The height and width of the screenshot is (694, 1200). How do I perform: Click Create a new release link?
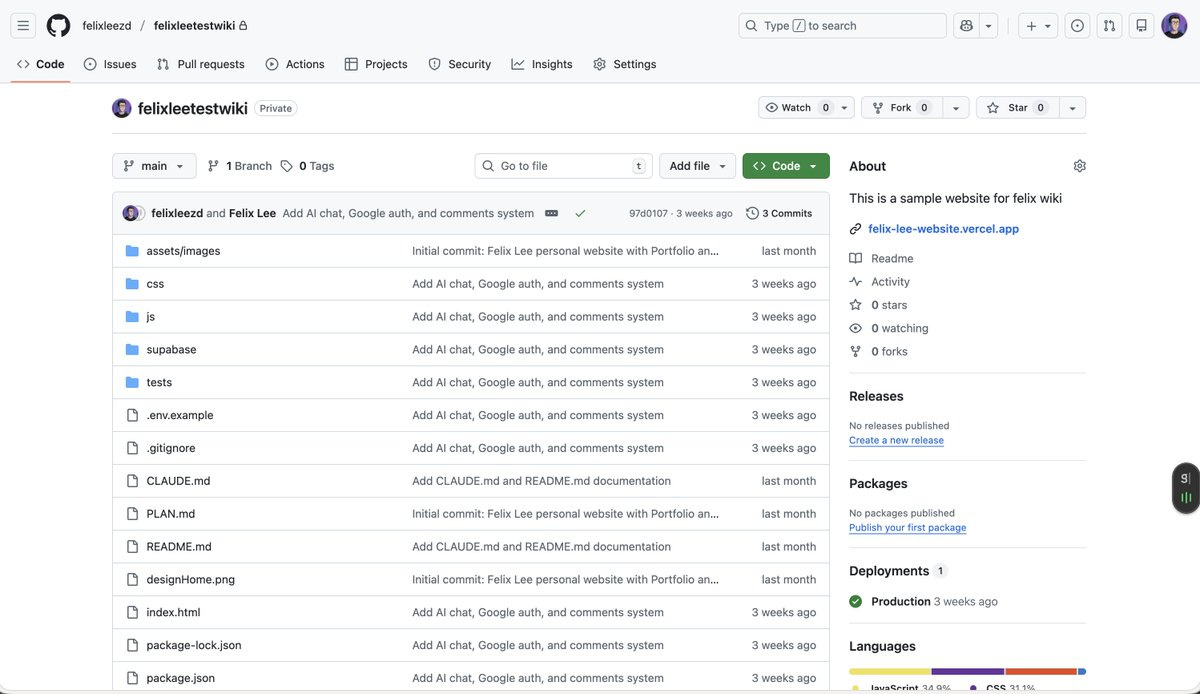pyautogui.click(x=896, y=440)
